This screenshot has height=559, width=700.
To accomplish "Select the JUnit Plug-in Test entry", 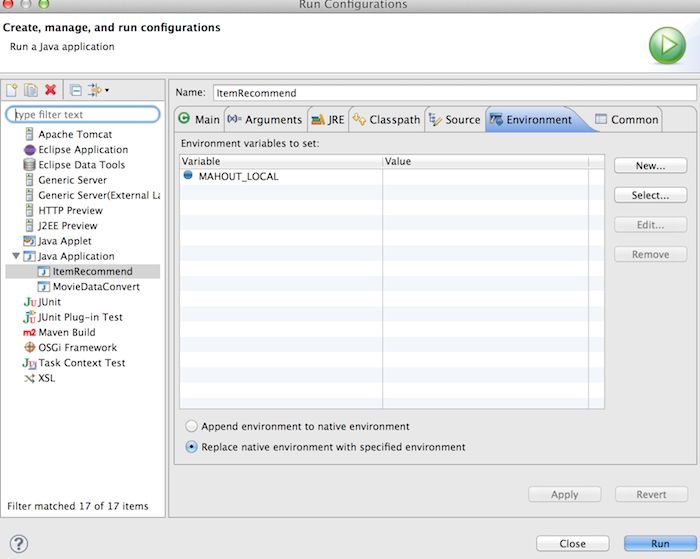I will point(80,317).
